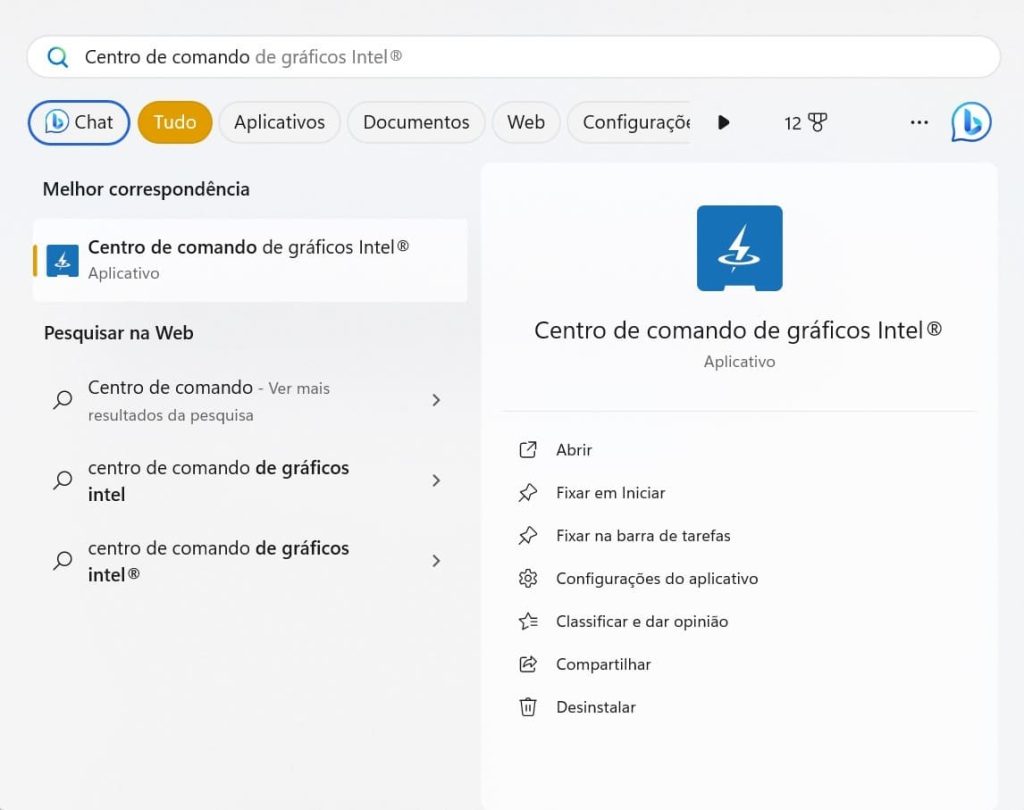Viewport: 1024px width, 810px height.
Task: Open Configurações do aplicativo
Action: tap(657, 579)
